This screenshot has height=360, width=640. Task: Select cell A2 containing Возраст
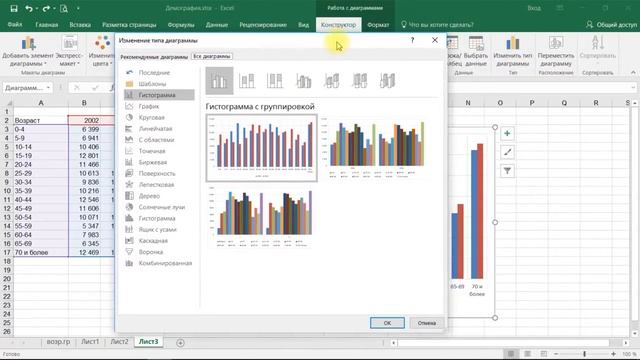click(x=41, y=120)
